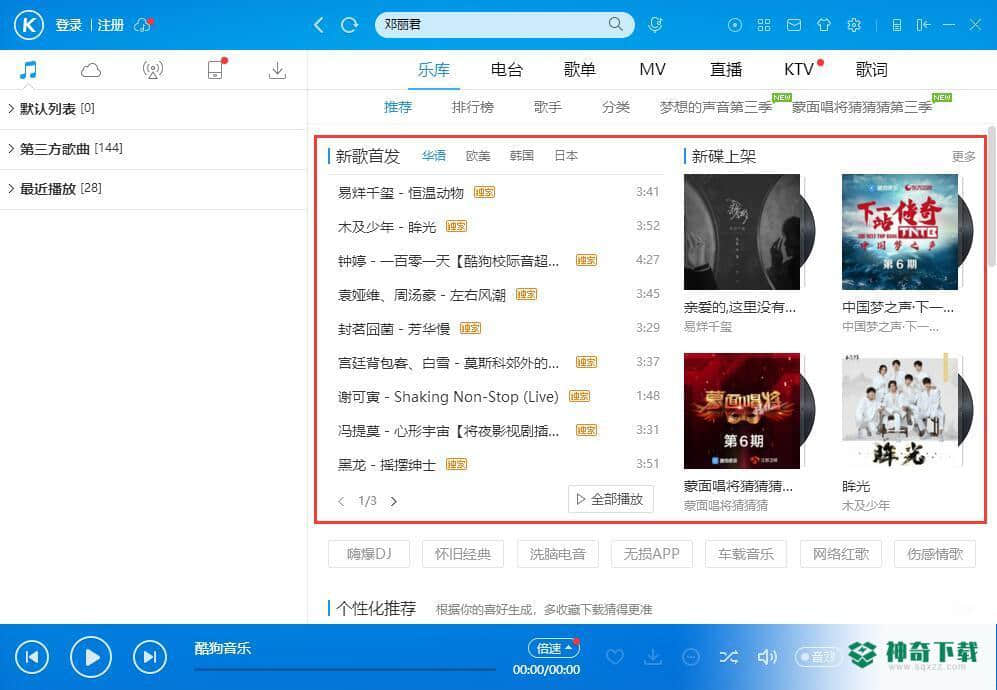
Task: Open the 歌手 sub-tab
Action: [547, 107]
